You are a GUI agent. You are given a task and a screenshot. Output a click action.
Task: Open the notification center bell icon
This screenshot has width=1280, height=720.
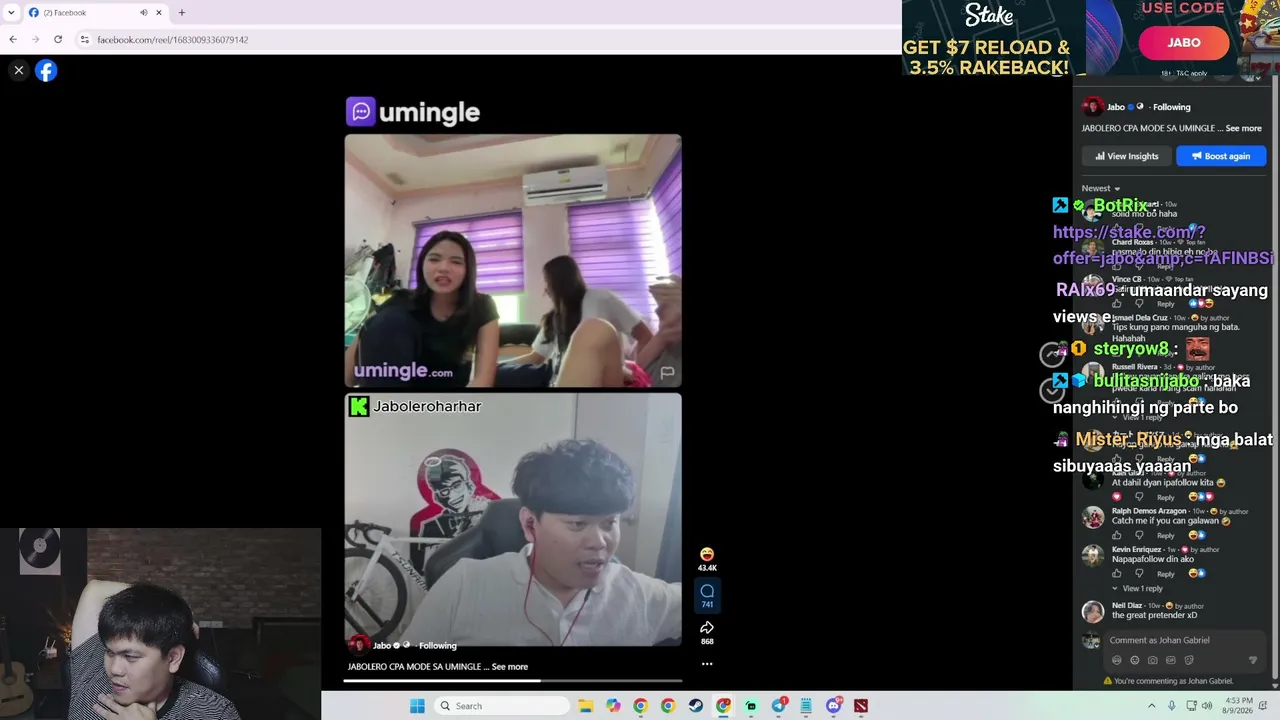pos(1263,706)
